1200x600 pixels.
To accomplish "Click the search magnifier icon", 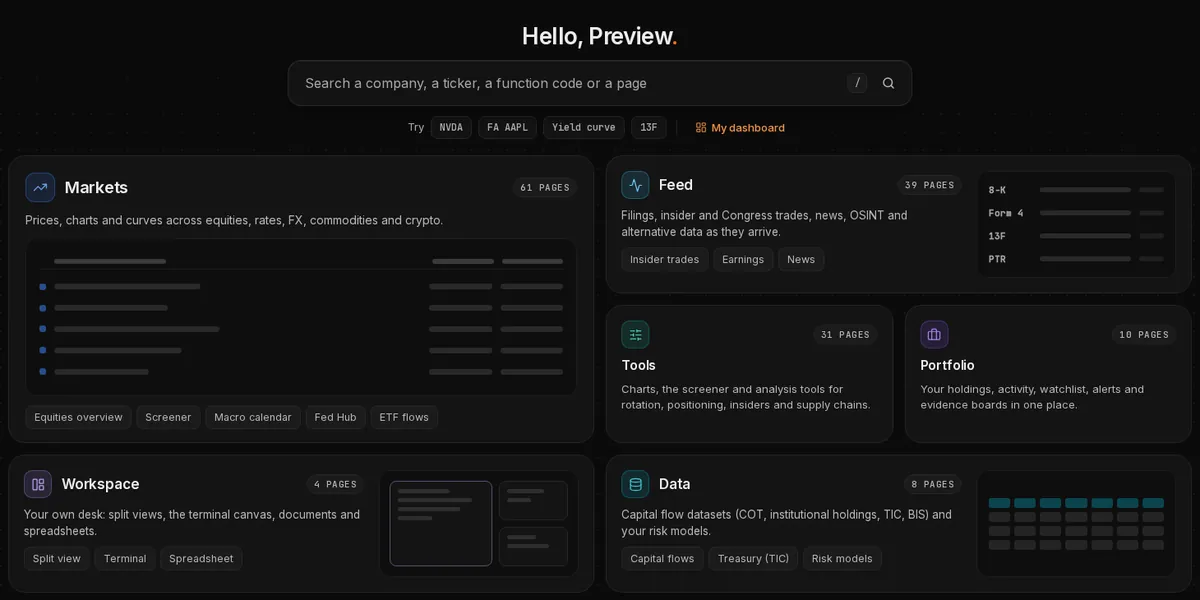I will tap(888, 83).
